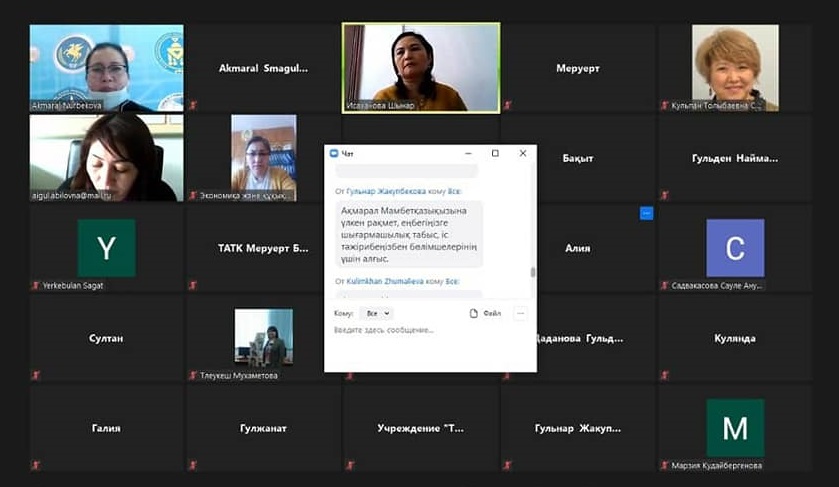The image size is (839, 487).
Task: Minimize the chat window
Action: (x=468, y=154)
